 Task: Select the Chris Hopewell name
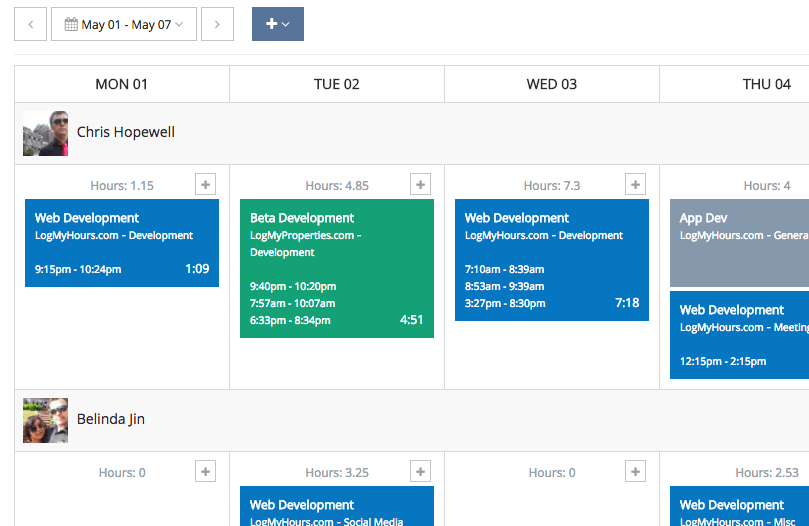click(x=126, y=132)
